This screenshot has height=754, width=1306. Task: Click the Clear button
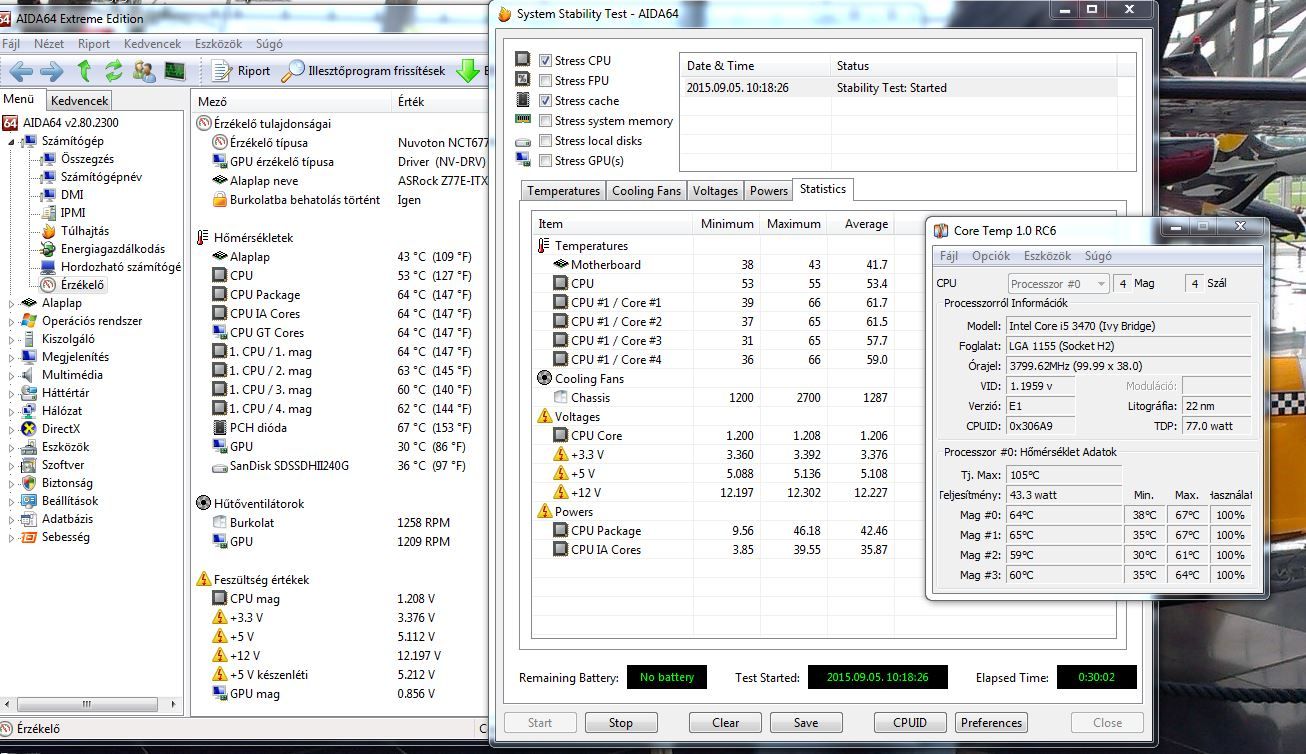click(726, 723)
